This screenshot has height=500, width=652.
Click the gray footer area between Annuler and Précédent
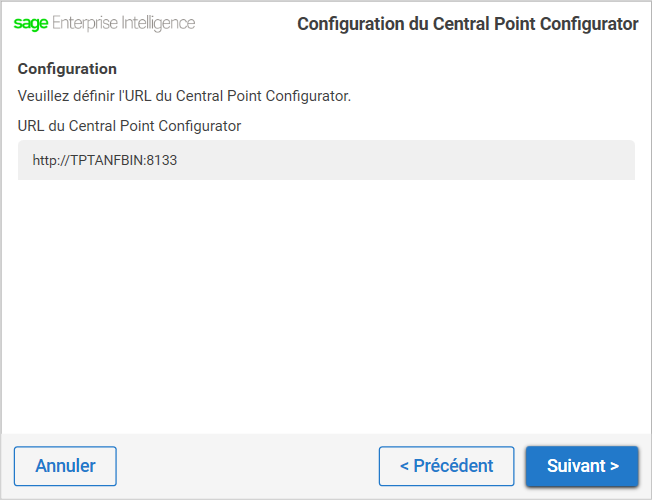tap(247, 466)
